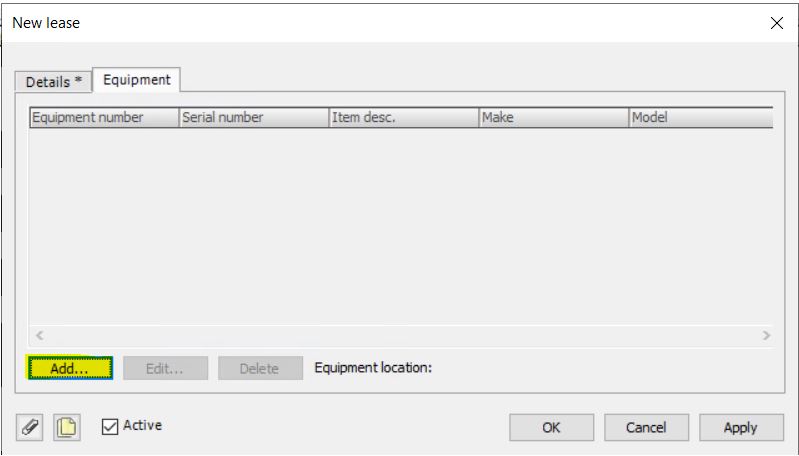Click the notes page icon button
The image size is (799, 456).
(67, 427)
